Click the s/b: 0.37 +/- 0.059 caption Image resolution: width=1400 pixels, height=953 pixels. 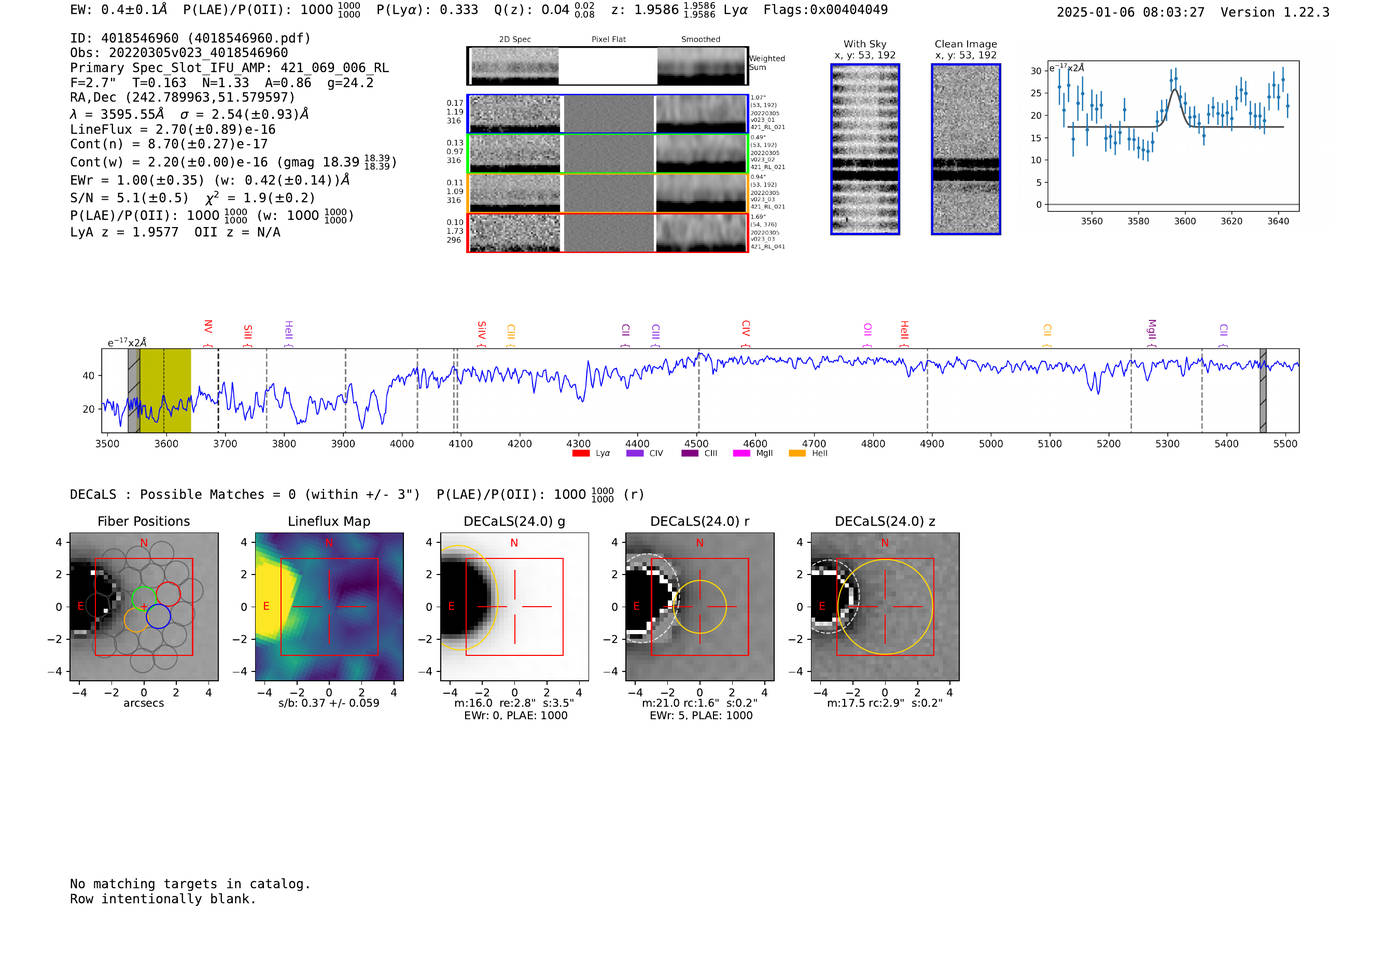point(329,703)
